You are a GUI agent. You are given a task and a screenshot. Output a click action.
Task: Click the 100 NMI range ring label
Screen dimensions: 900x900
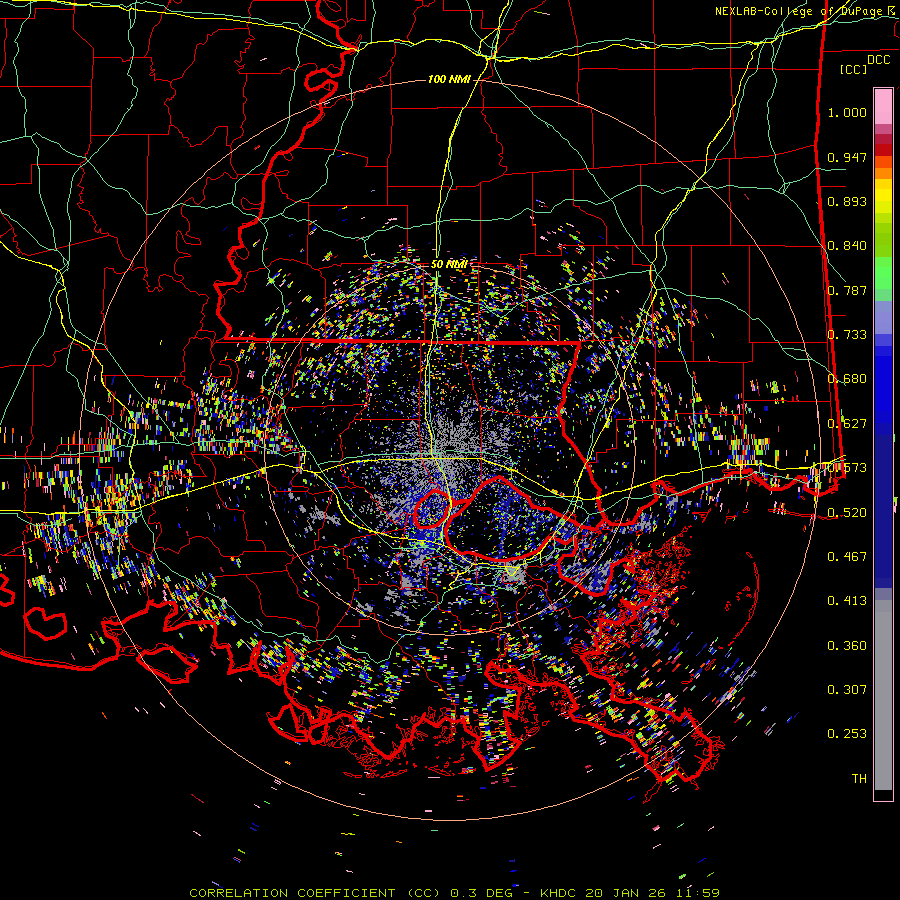pos(449,79)
